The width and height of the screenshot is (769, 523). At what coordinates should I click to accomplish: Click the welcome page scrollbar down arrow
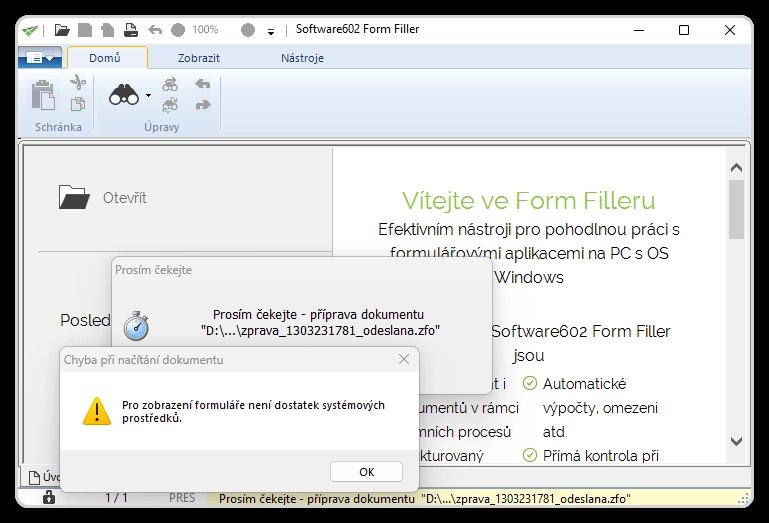[736, 441]
